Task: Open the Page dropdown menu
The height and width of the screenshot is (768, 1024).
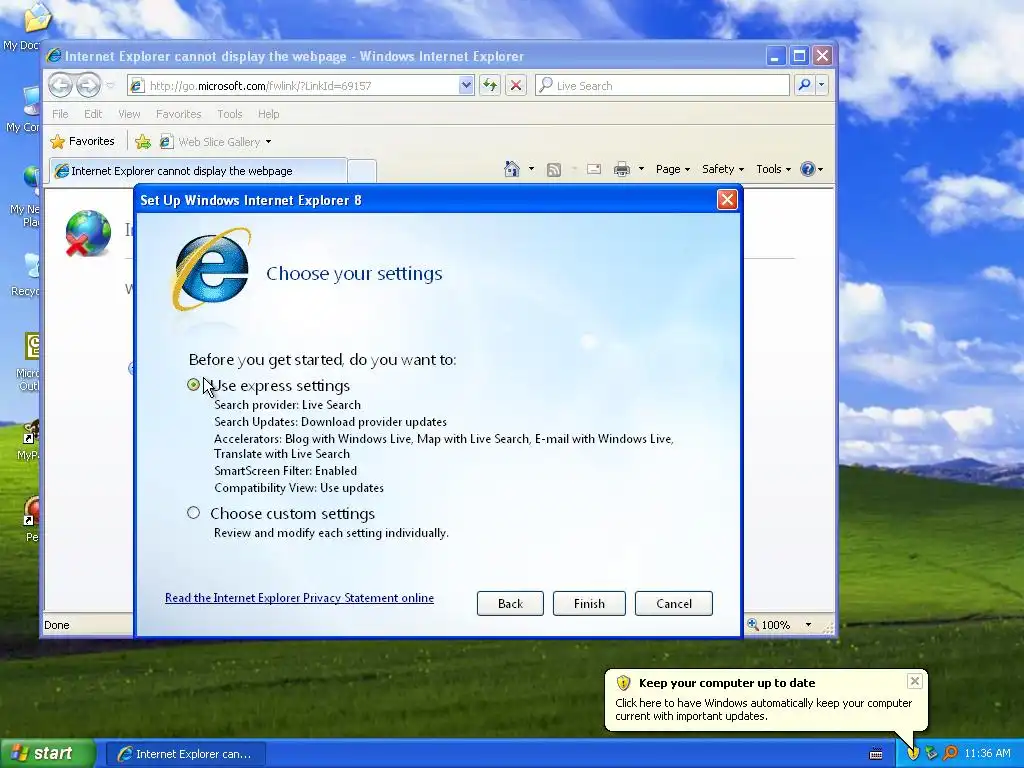Action: tap(673, 169)
